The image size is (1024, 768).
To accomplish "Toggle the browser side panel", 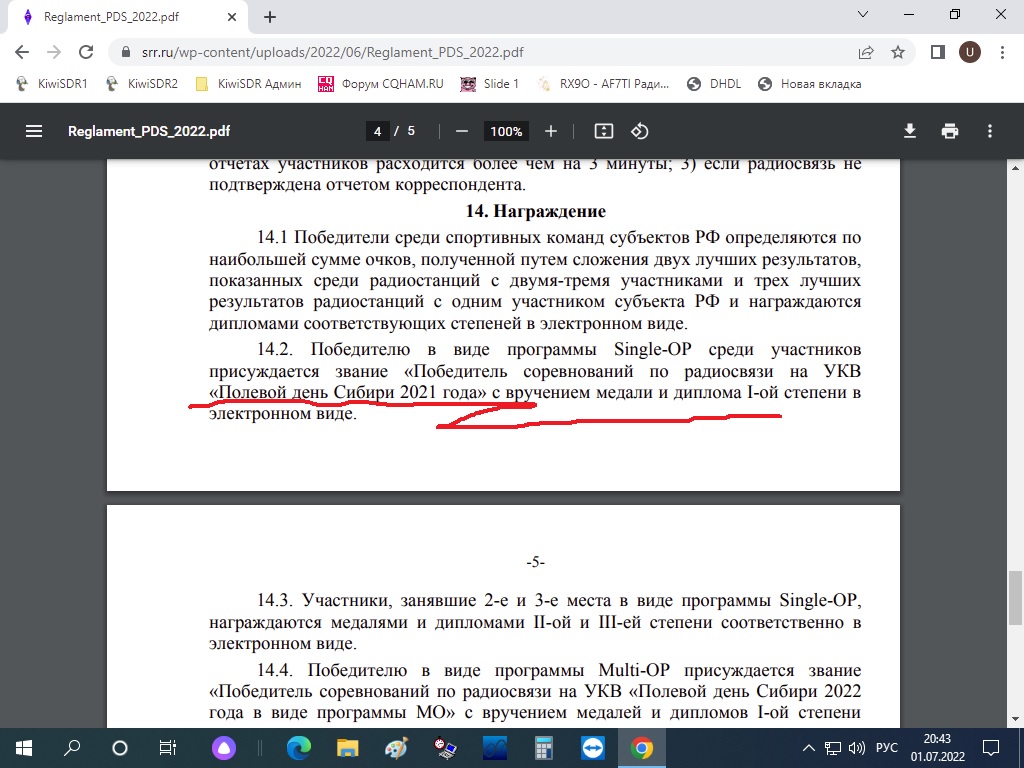I will (x=938, y=52).
